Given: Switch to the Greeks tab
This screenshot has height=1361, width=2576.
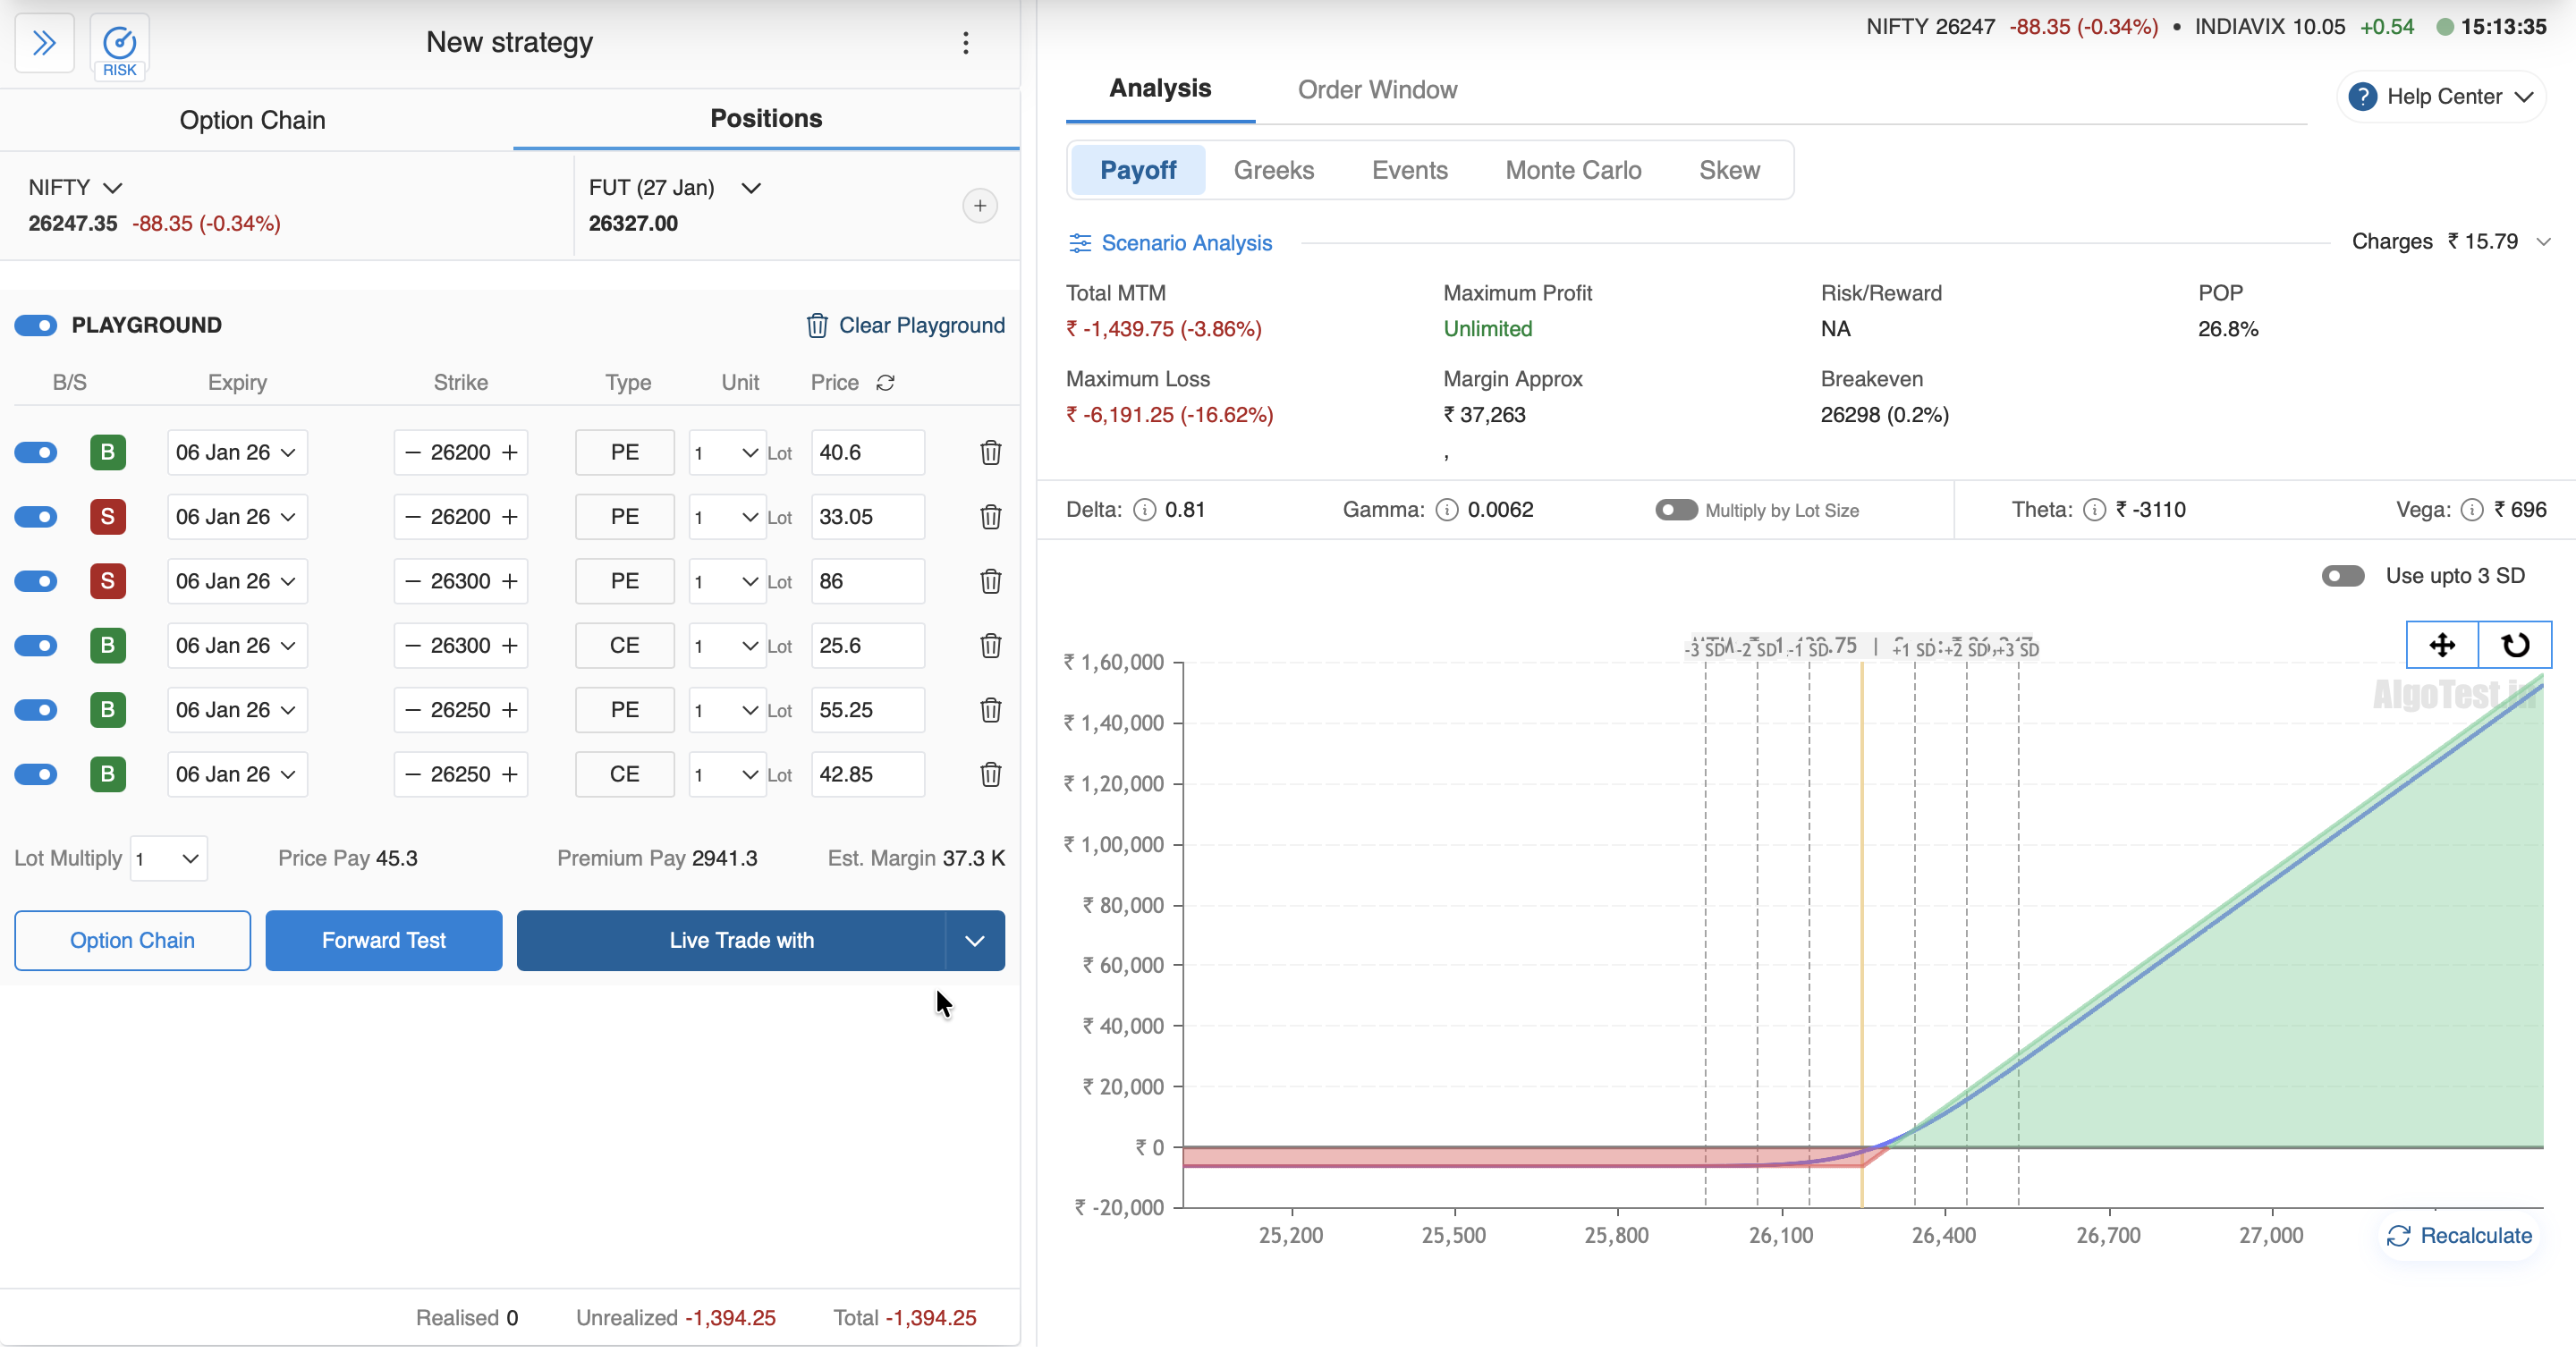Looking at the screenshot, I should 1273,170.
